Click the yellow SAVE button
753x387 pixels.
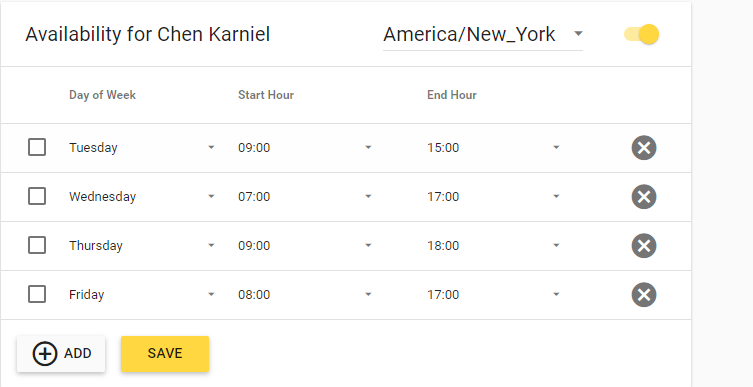[x=165, y=354]
